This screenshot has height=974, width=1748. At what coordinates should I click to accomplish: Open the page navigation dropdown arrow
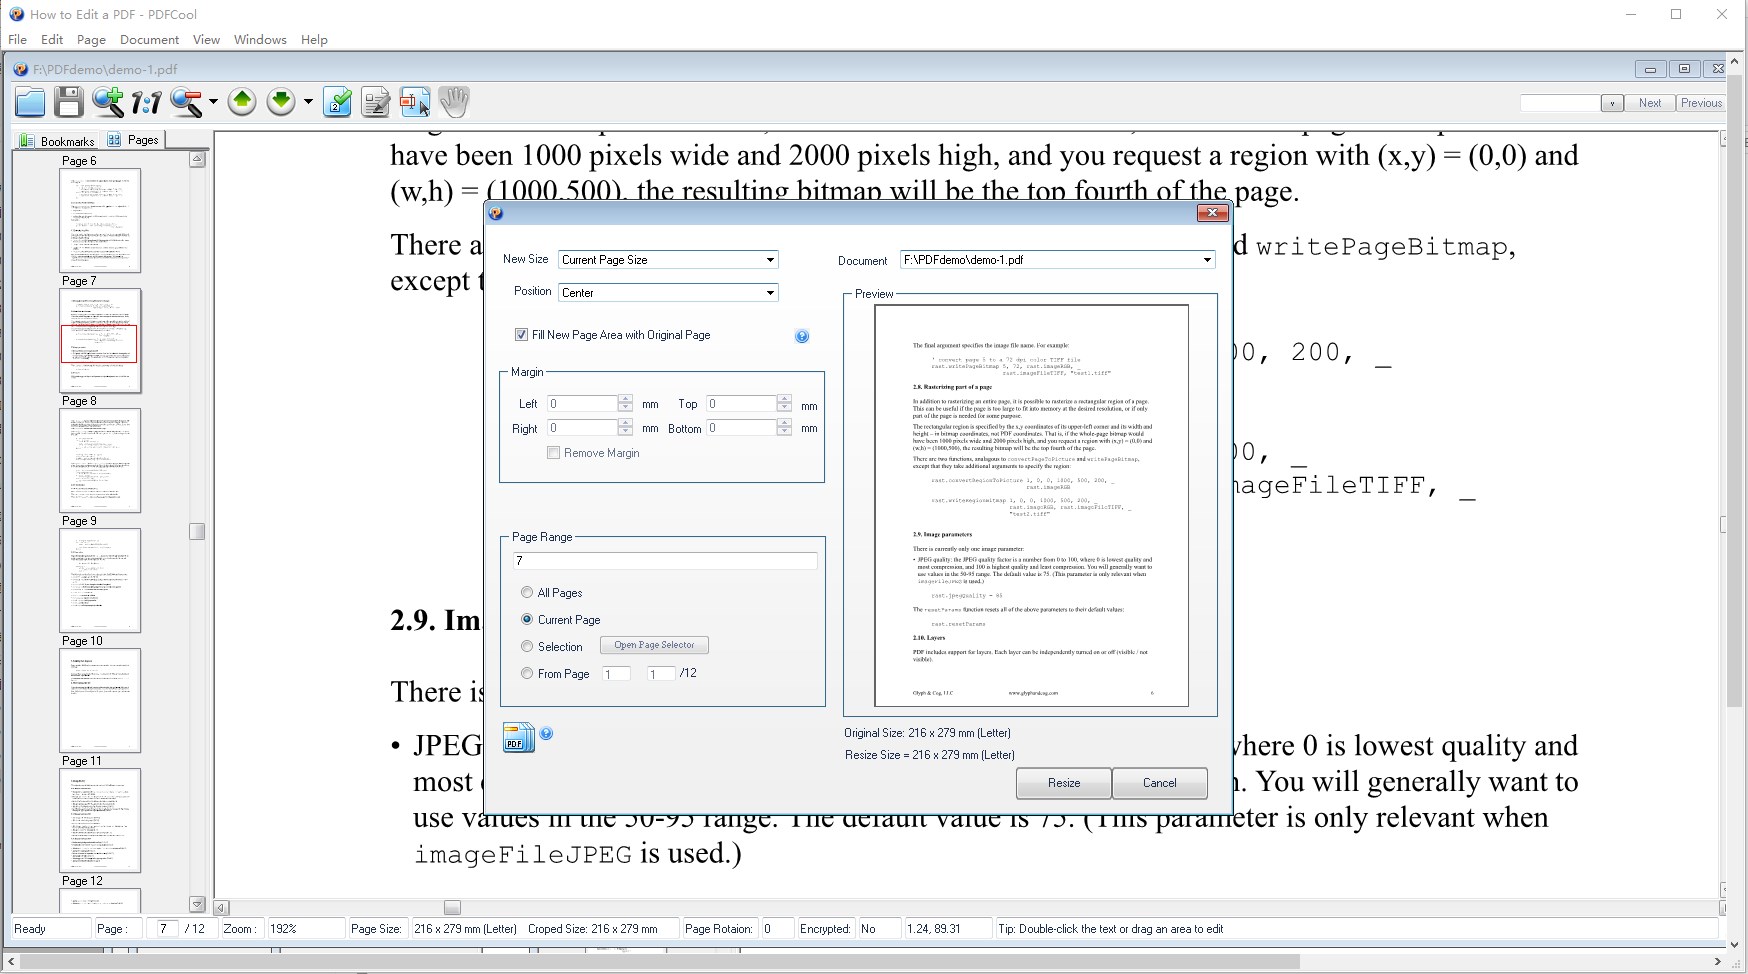click(x=308, y=102)
